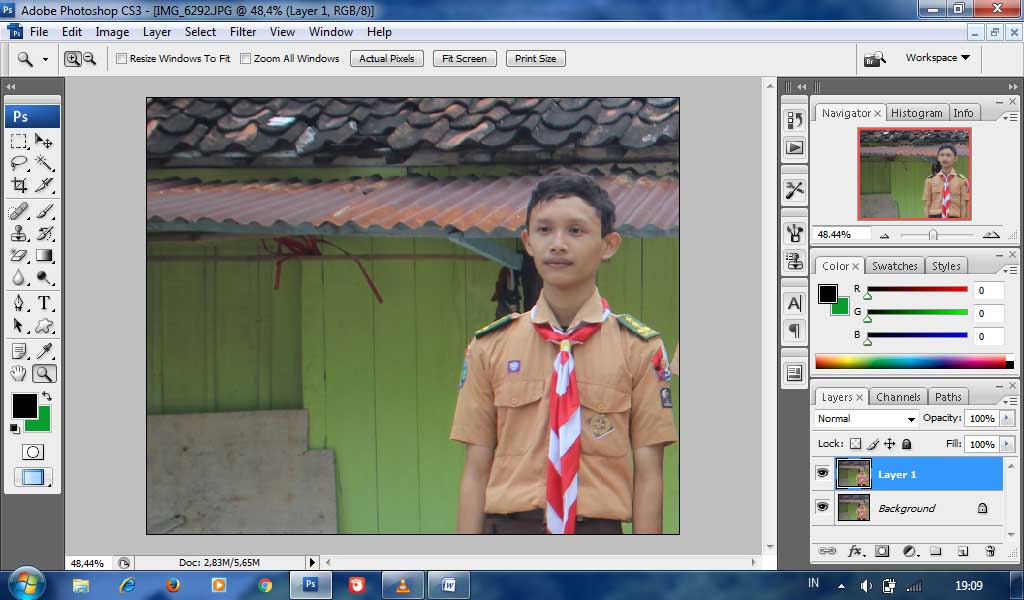The height and width of the screenshot is (600, 1024).
Task: Select the Clone Stamp tool
Action: [x=18, y=233]
